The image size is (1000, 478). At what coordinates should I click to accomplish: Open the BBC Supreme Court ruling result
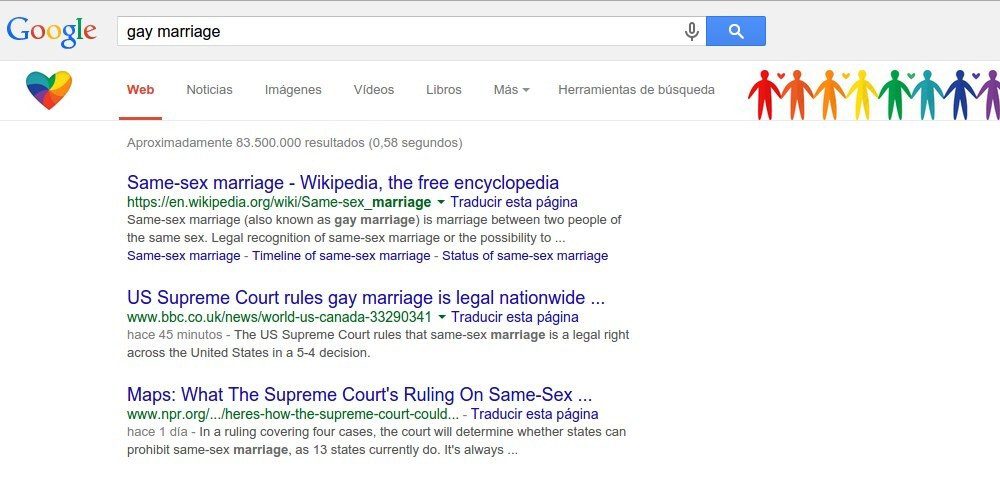click(366, 298)
